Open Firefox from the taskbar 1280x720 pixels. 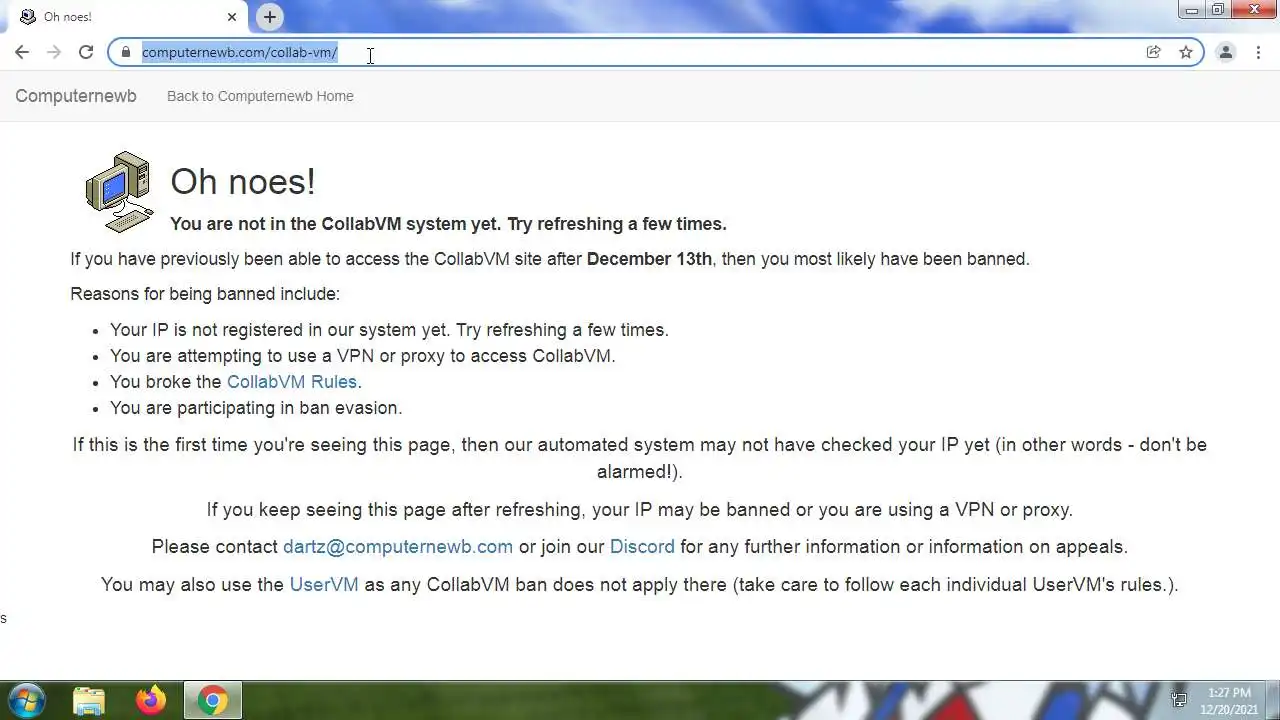[151, 700]
